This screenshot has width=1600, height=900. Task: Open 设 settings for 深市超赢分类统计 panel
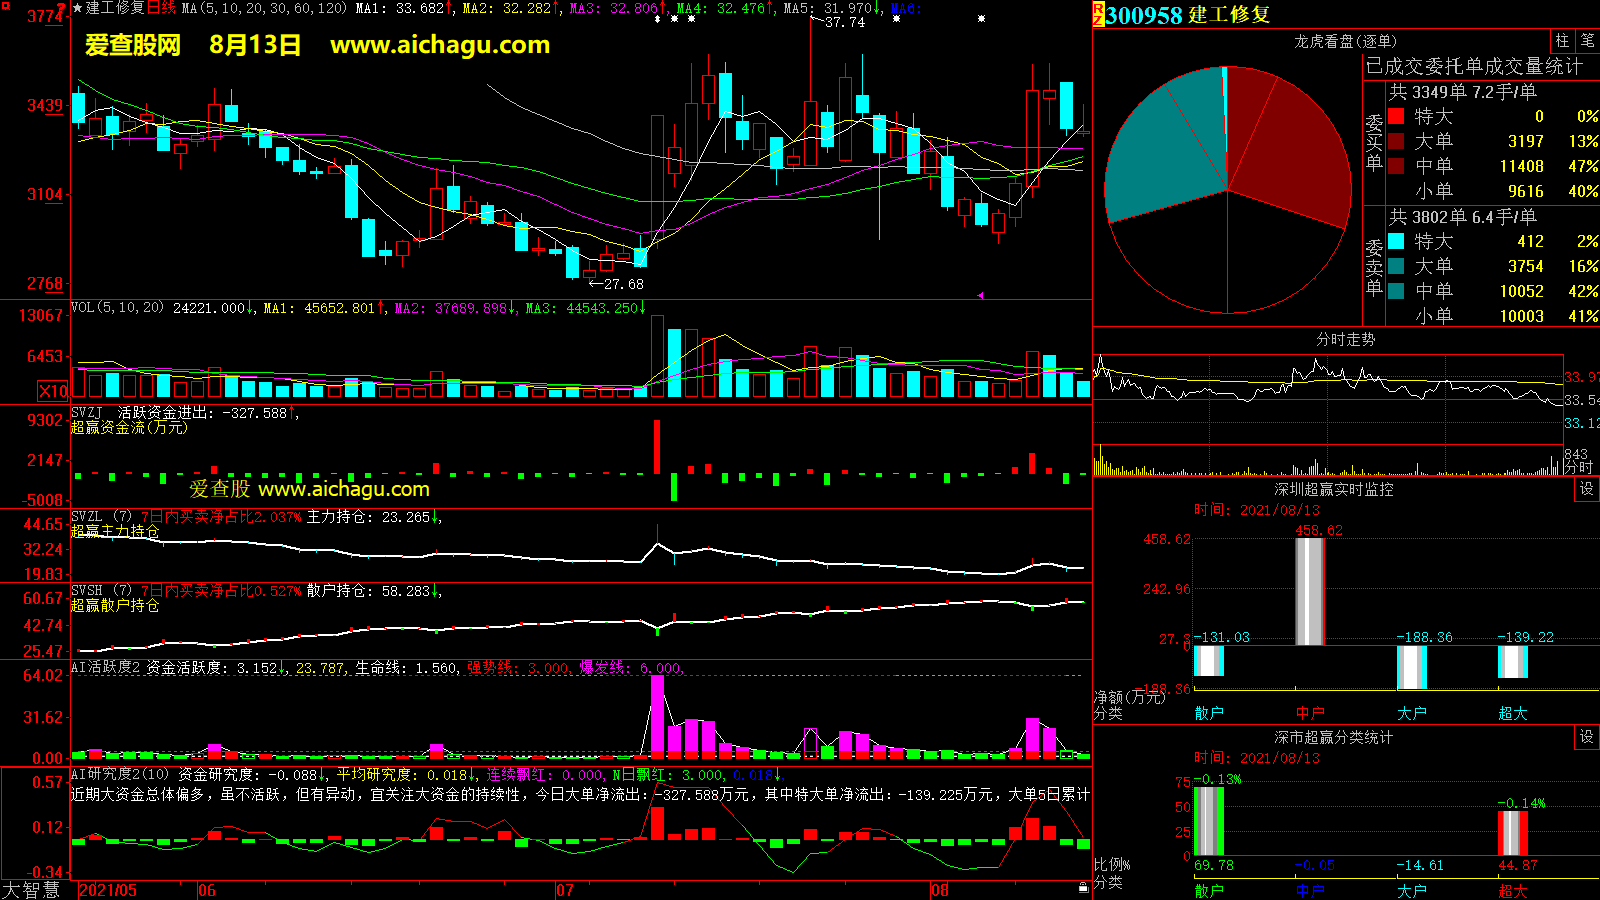click(x=1587, y=737)
